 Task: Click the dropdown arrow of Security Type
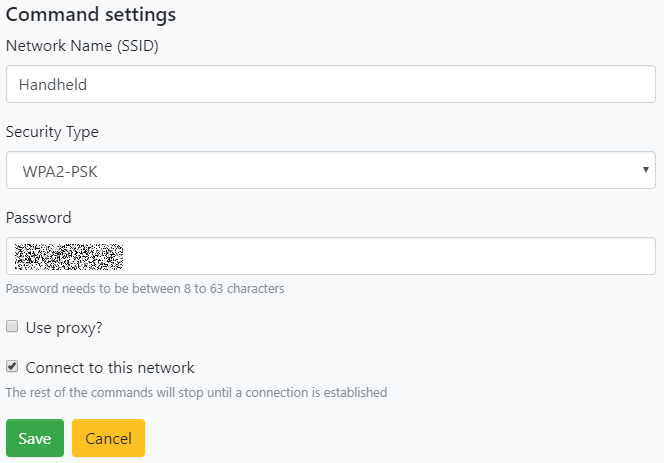[645, 169]
